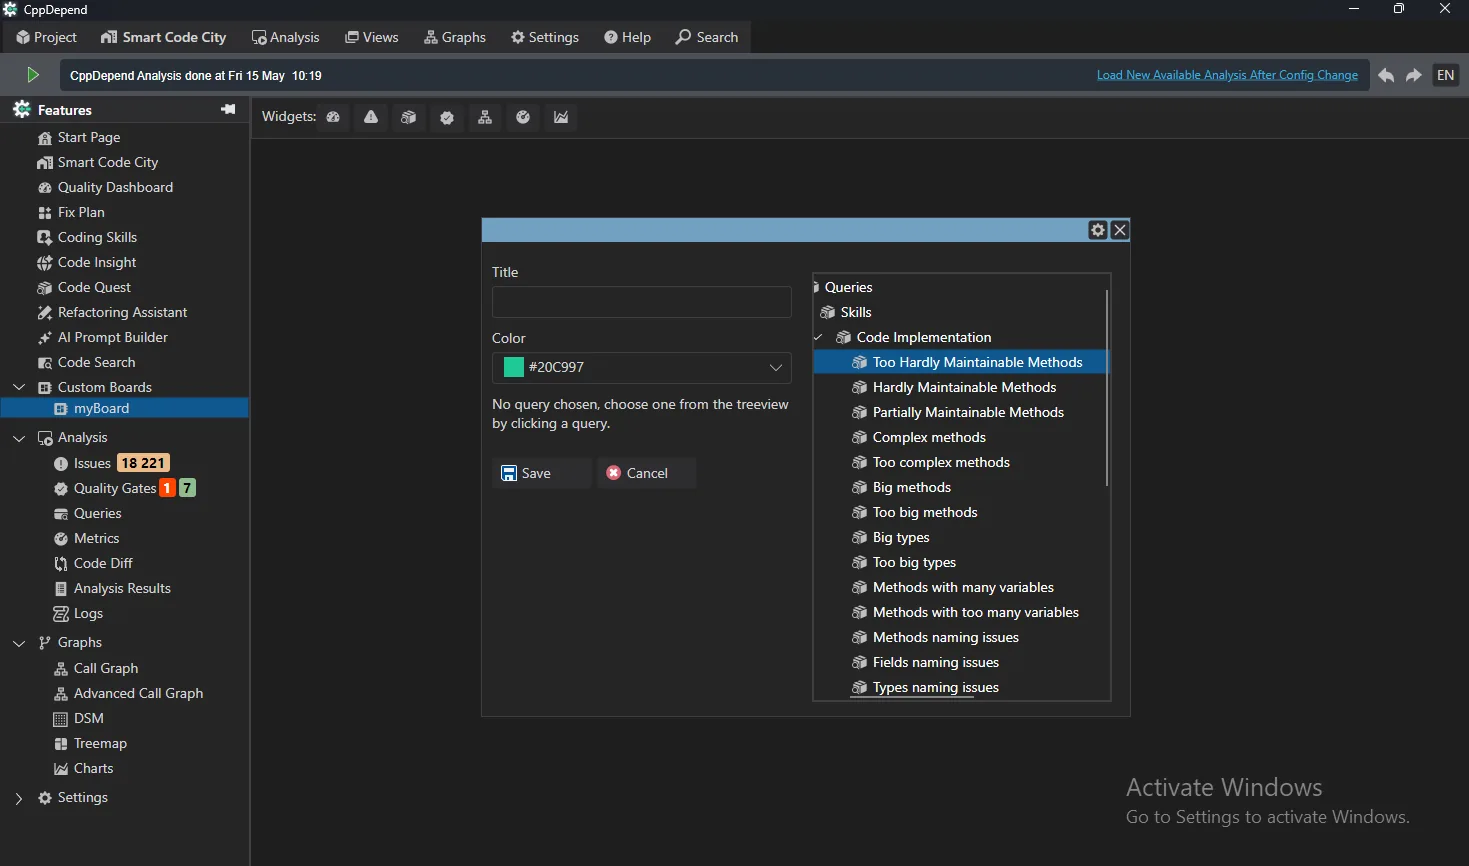Image resolution: width=1469 pixels, height=866 pixels.
Task: Collapse the Custom Boards node
Action: [x=19, y=387]
